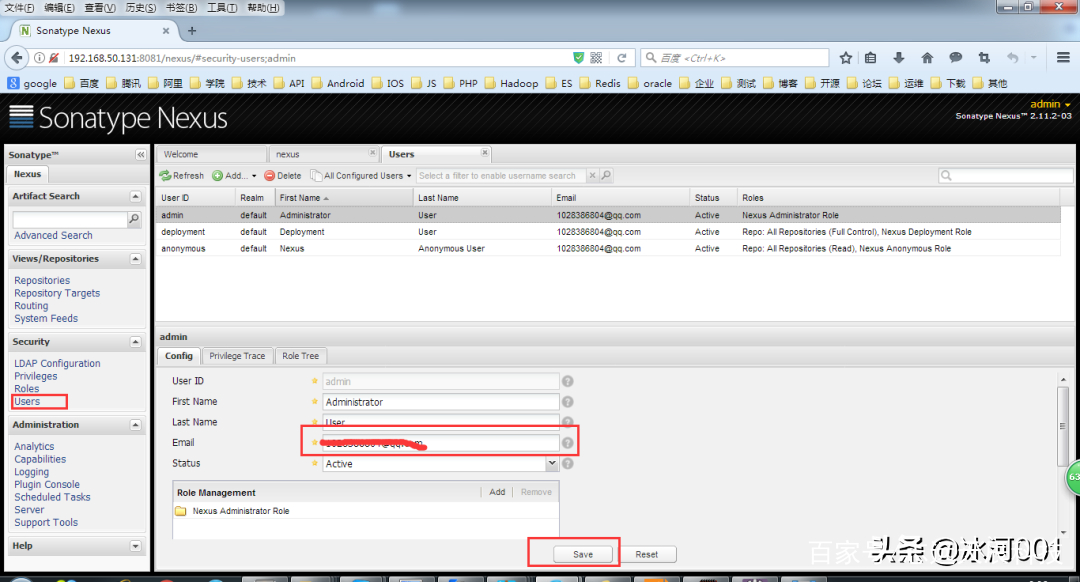
Task: Open the Repositories link
Action: (42, 280)
